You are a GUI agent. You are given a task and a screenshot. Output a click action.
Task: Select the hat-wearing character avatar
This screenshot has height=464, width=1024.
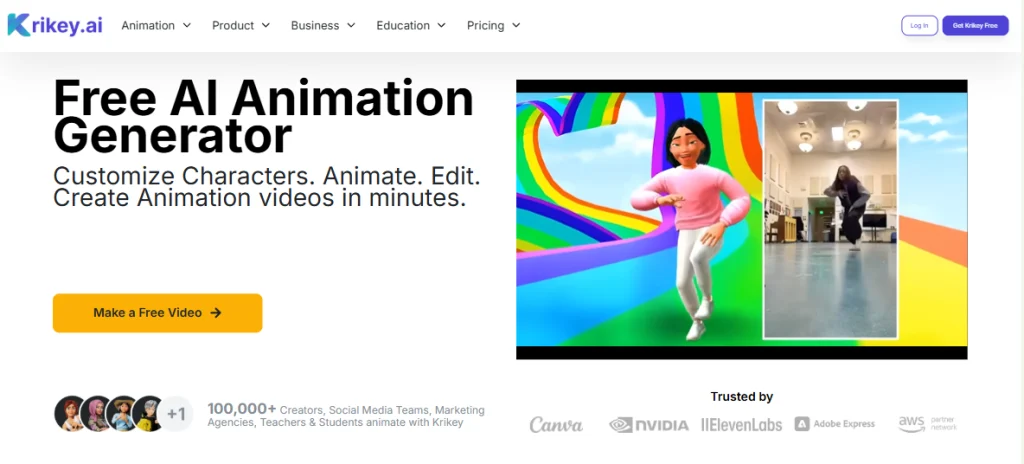coord(122,414)
